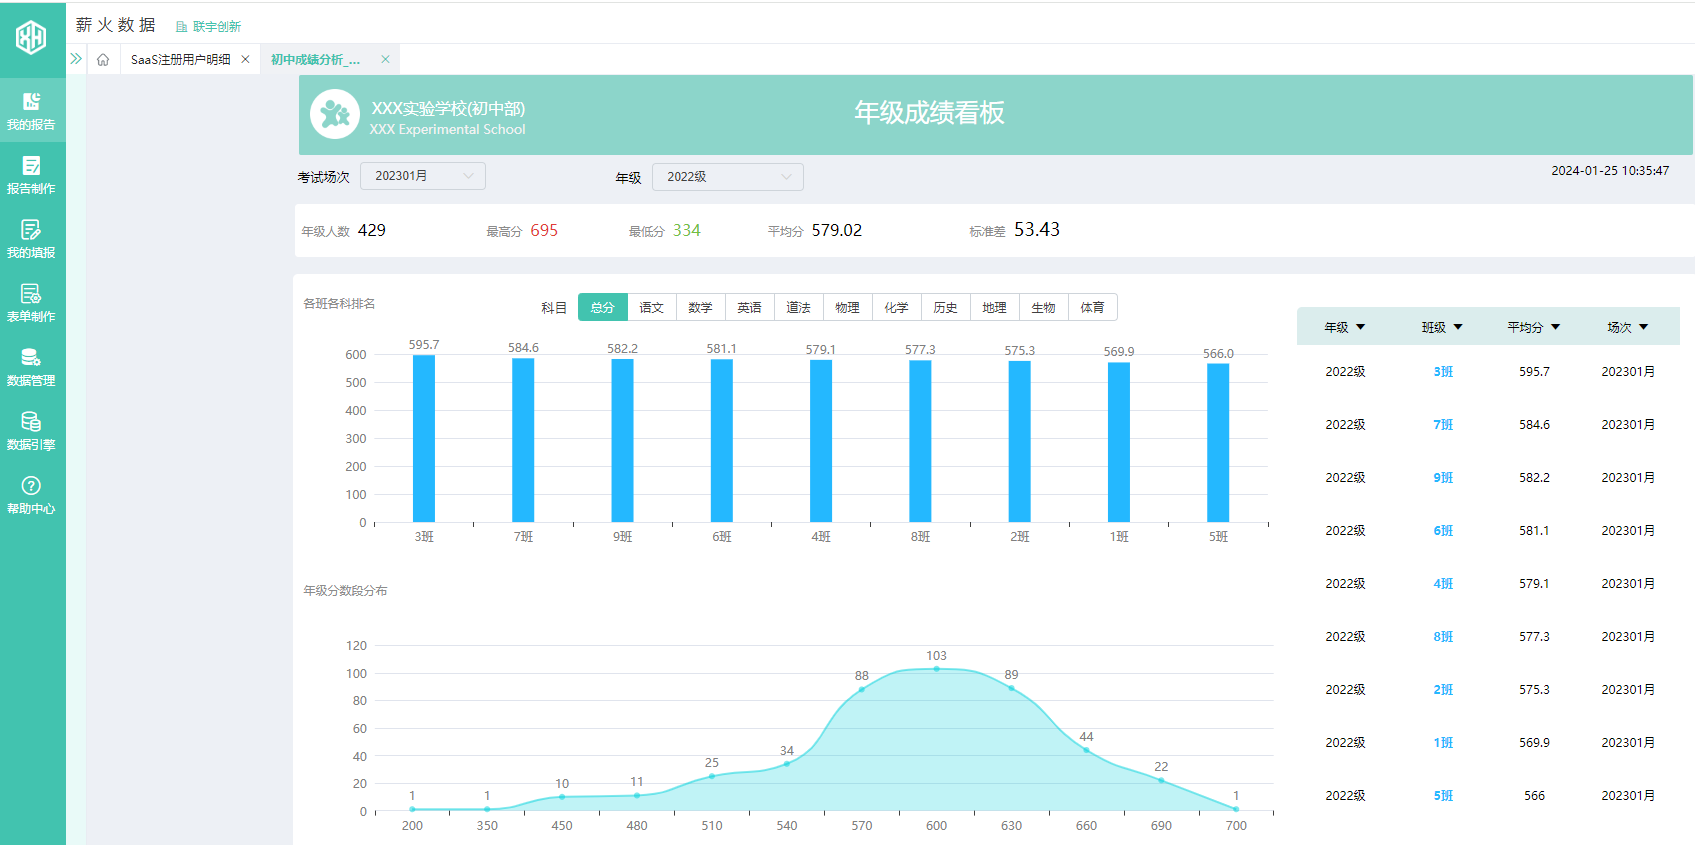Click standard deviation value 53.43
This screenshot has width=1695, height=845.
coord(1037,230)
